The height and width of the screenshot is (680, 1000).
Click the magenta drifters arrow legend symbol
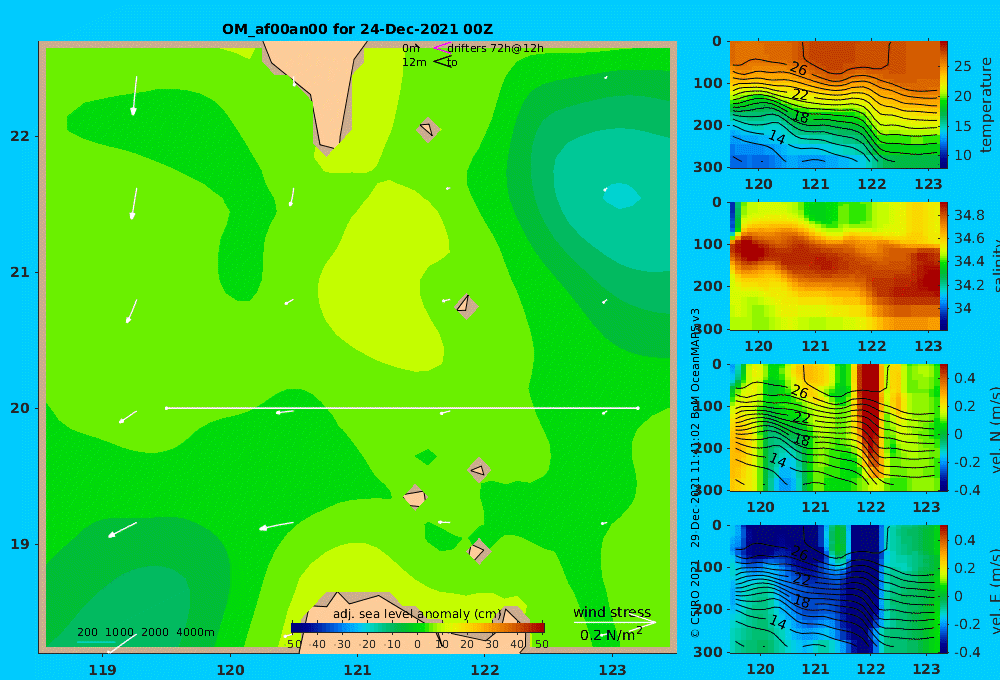[441, 47]
